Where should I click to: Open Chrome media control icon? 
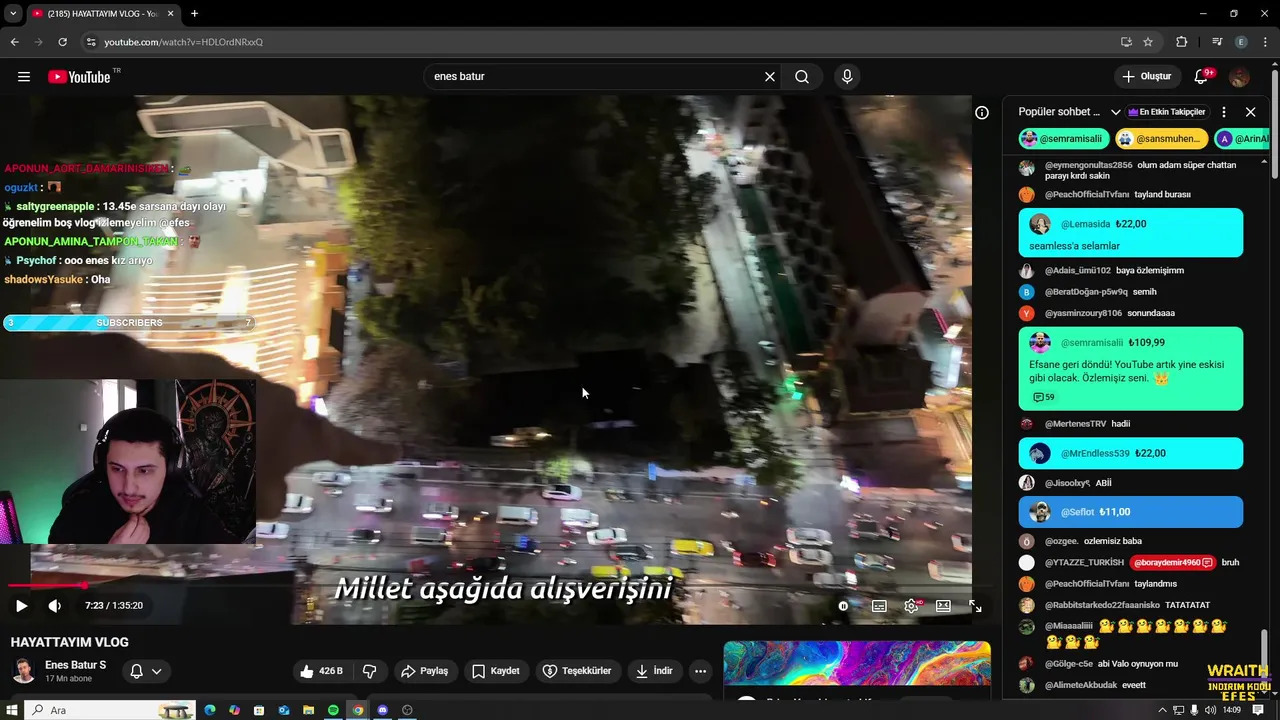pyautogui.click(x=1217, y=42)
